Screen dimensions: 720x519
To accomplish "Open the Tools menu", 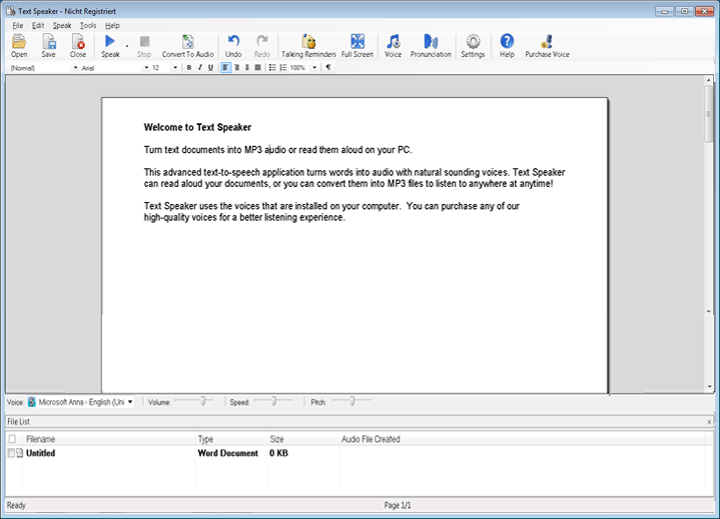I will coord(88,25).
